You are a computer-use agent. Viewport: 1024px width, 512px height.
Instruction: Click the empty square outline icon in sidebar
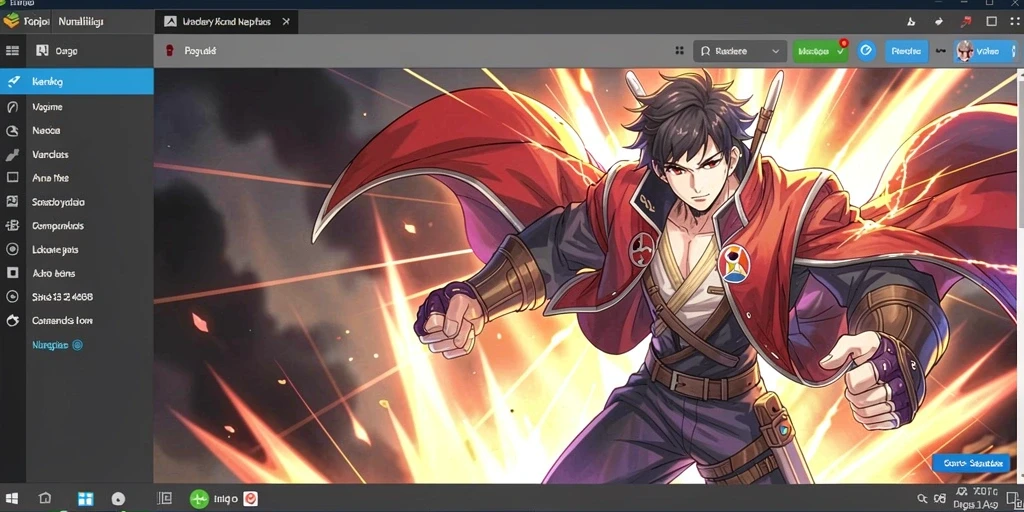(12, 177)
